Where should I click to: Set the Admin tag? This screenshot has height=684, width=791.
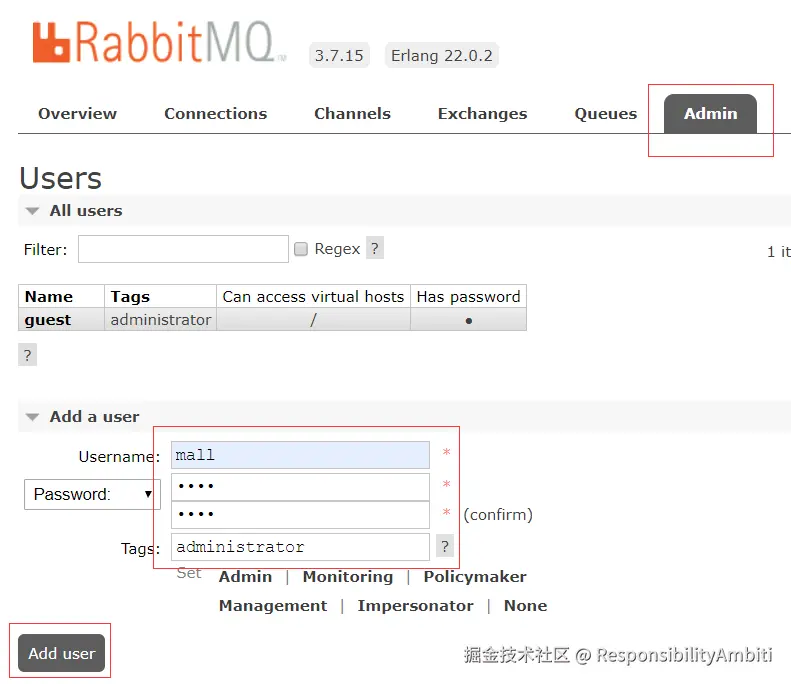pyautogui.click(x=245, y=577)
